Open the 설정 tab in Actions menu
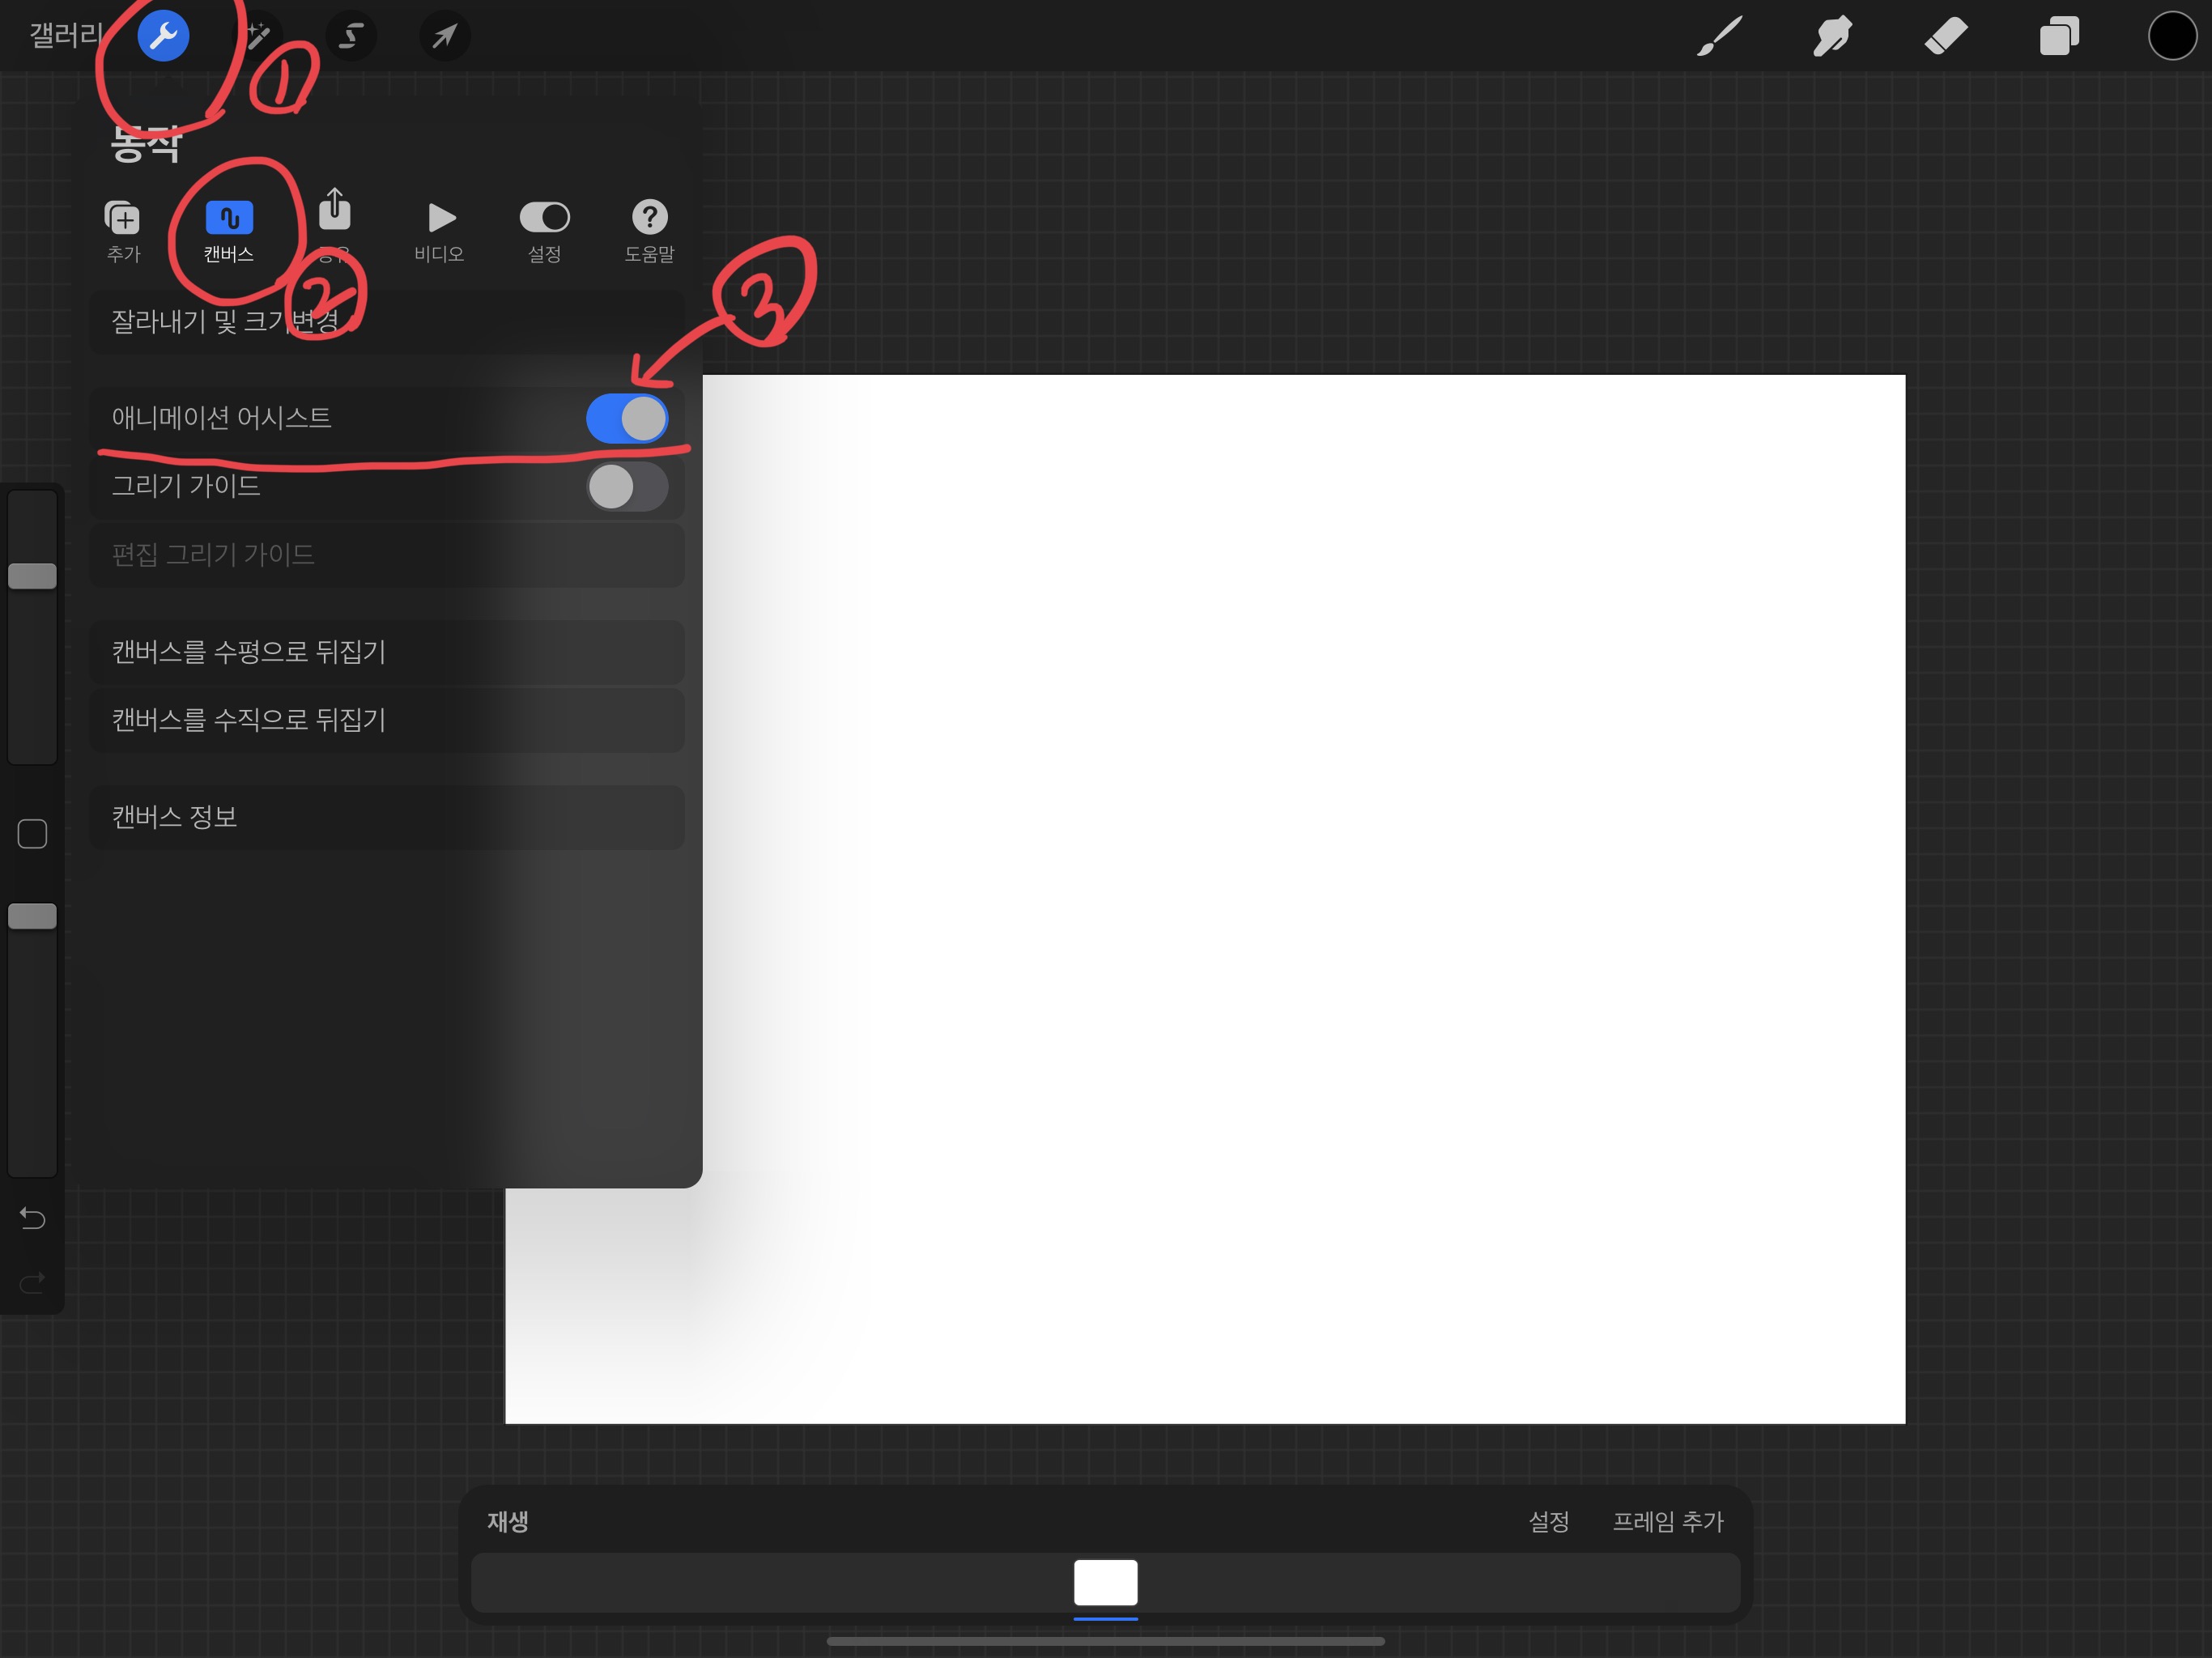Screen dimensions: 2212x1658 click(x=544, y=230)
